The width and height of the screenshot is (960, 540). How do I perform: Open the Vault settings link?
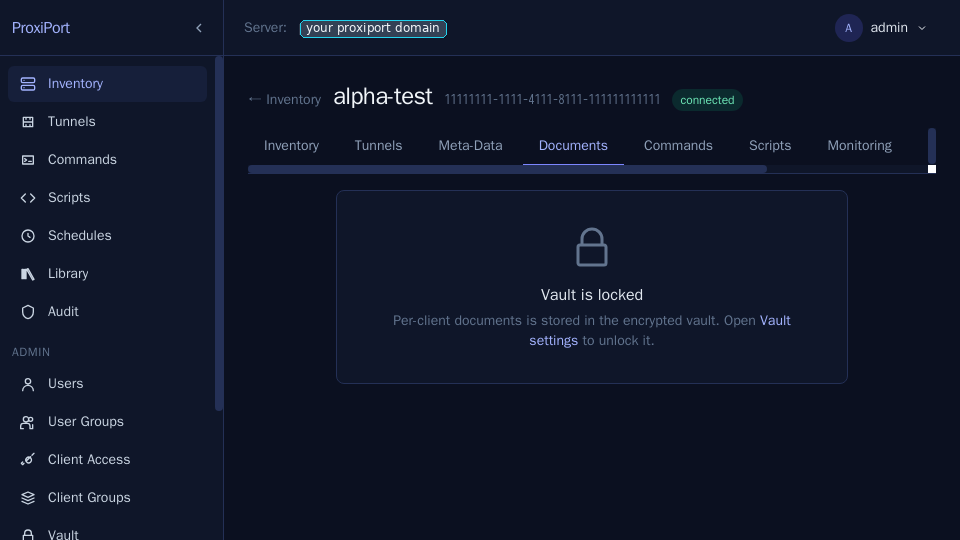pos(659,331)
